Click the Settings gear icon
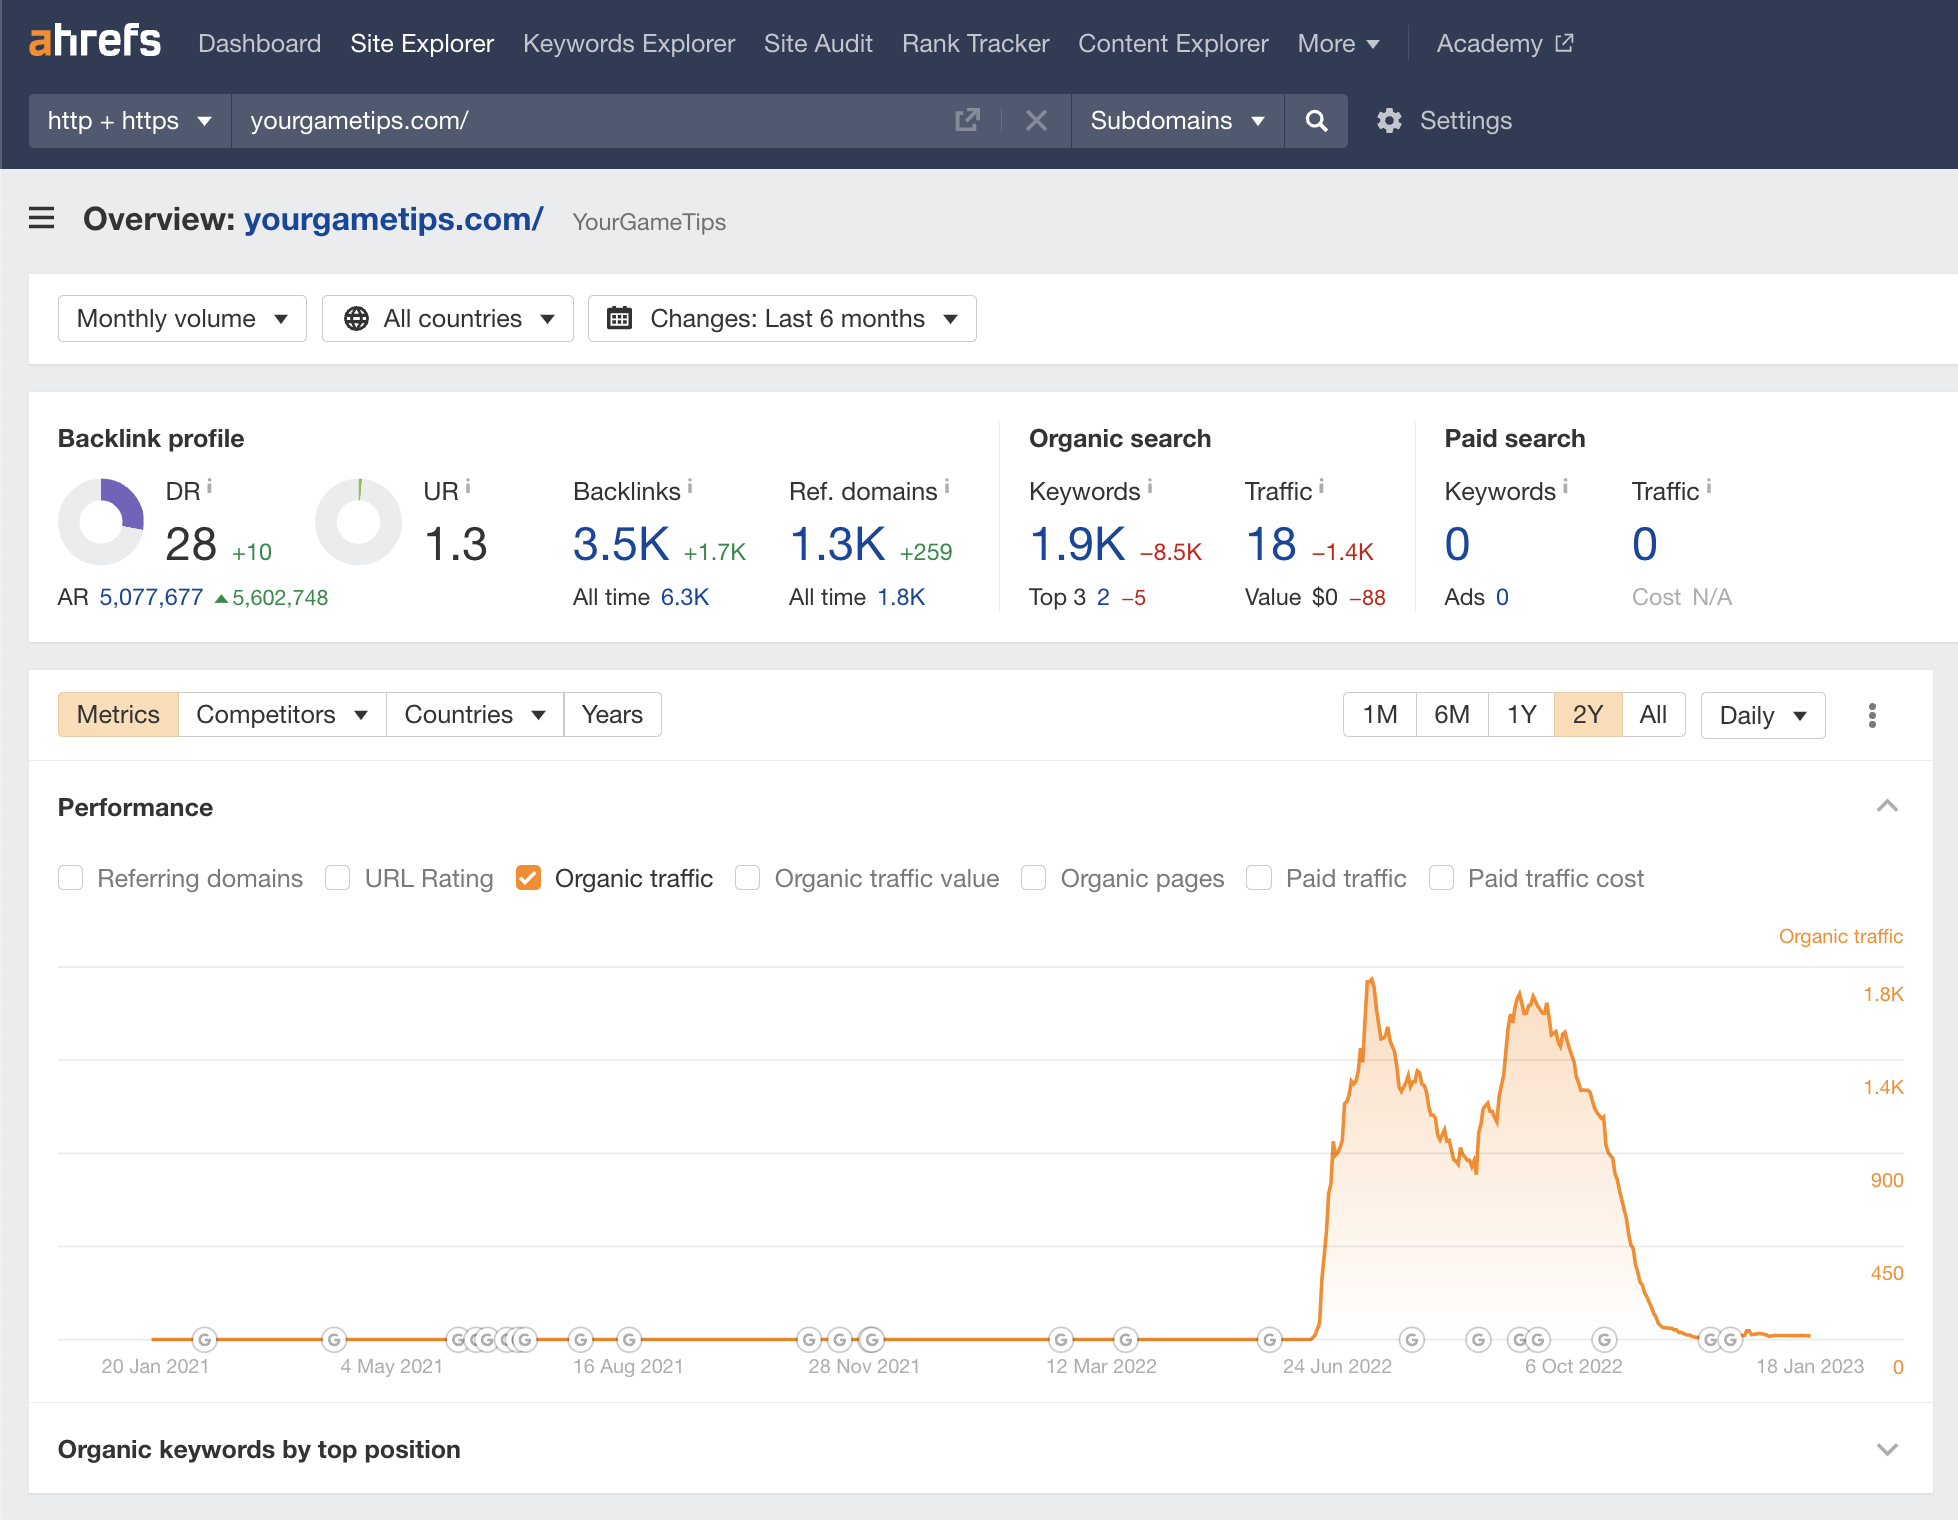 1390,120
